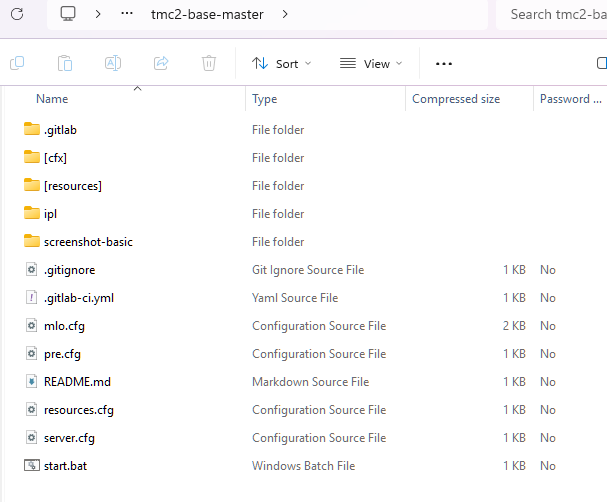
Task: Click 'File folder' type in ipl row
Action: (x=278, y=214)
